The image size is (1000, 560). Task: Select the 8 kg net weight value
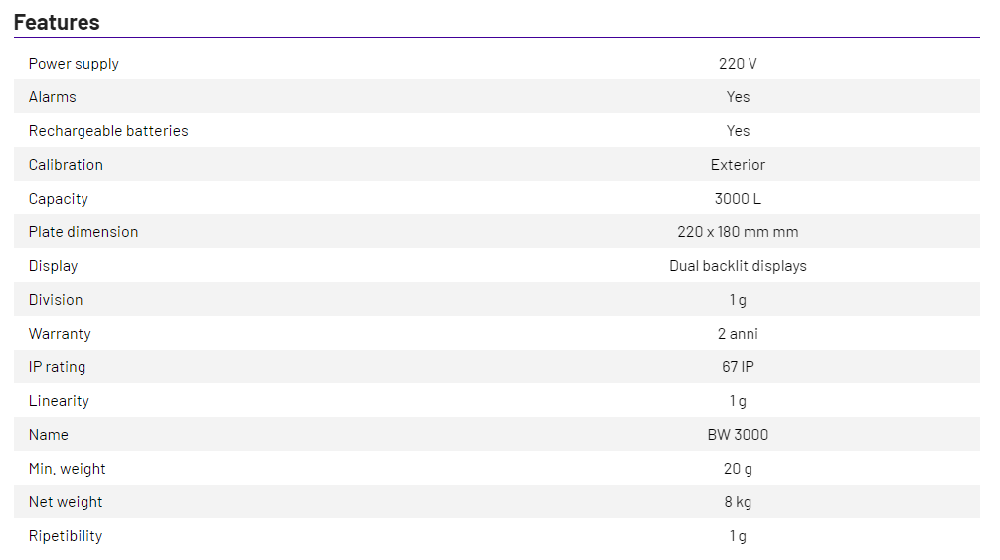point(738,502)
